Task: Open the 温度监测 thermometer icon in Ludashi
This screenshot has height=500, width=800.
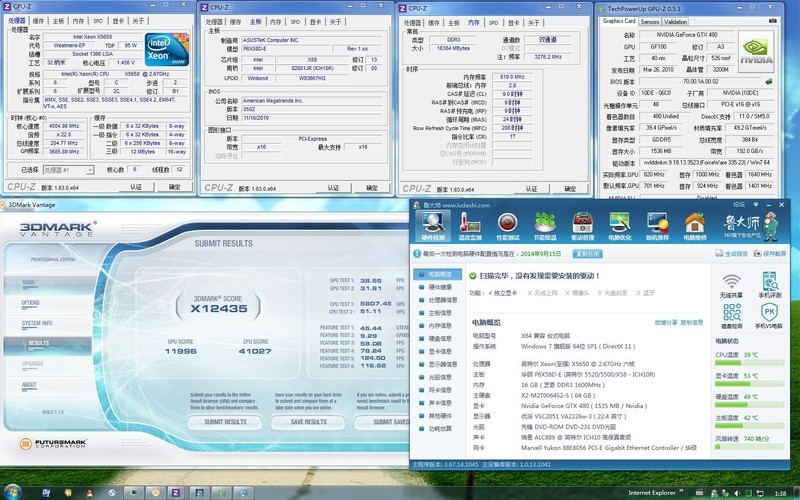Action: (x=470, y=226)
